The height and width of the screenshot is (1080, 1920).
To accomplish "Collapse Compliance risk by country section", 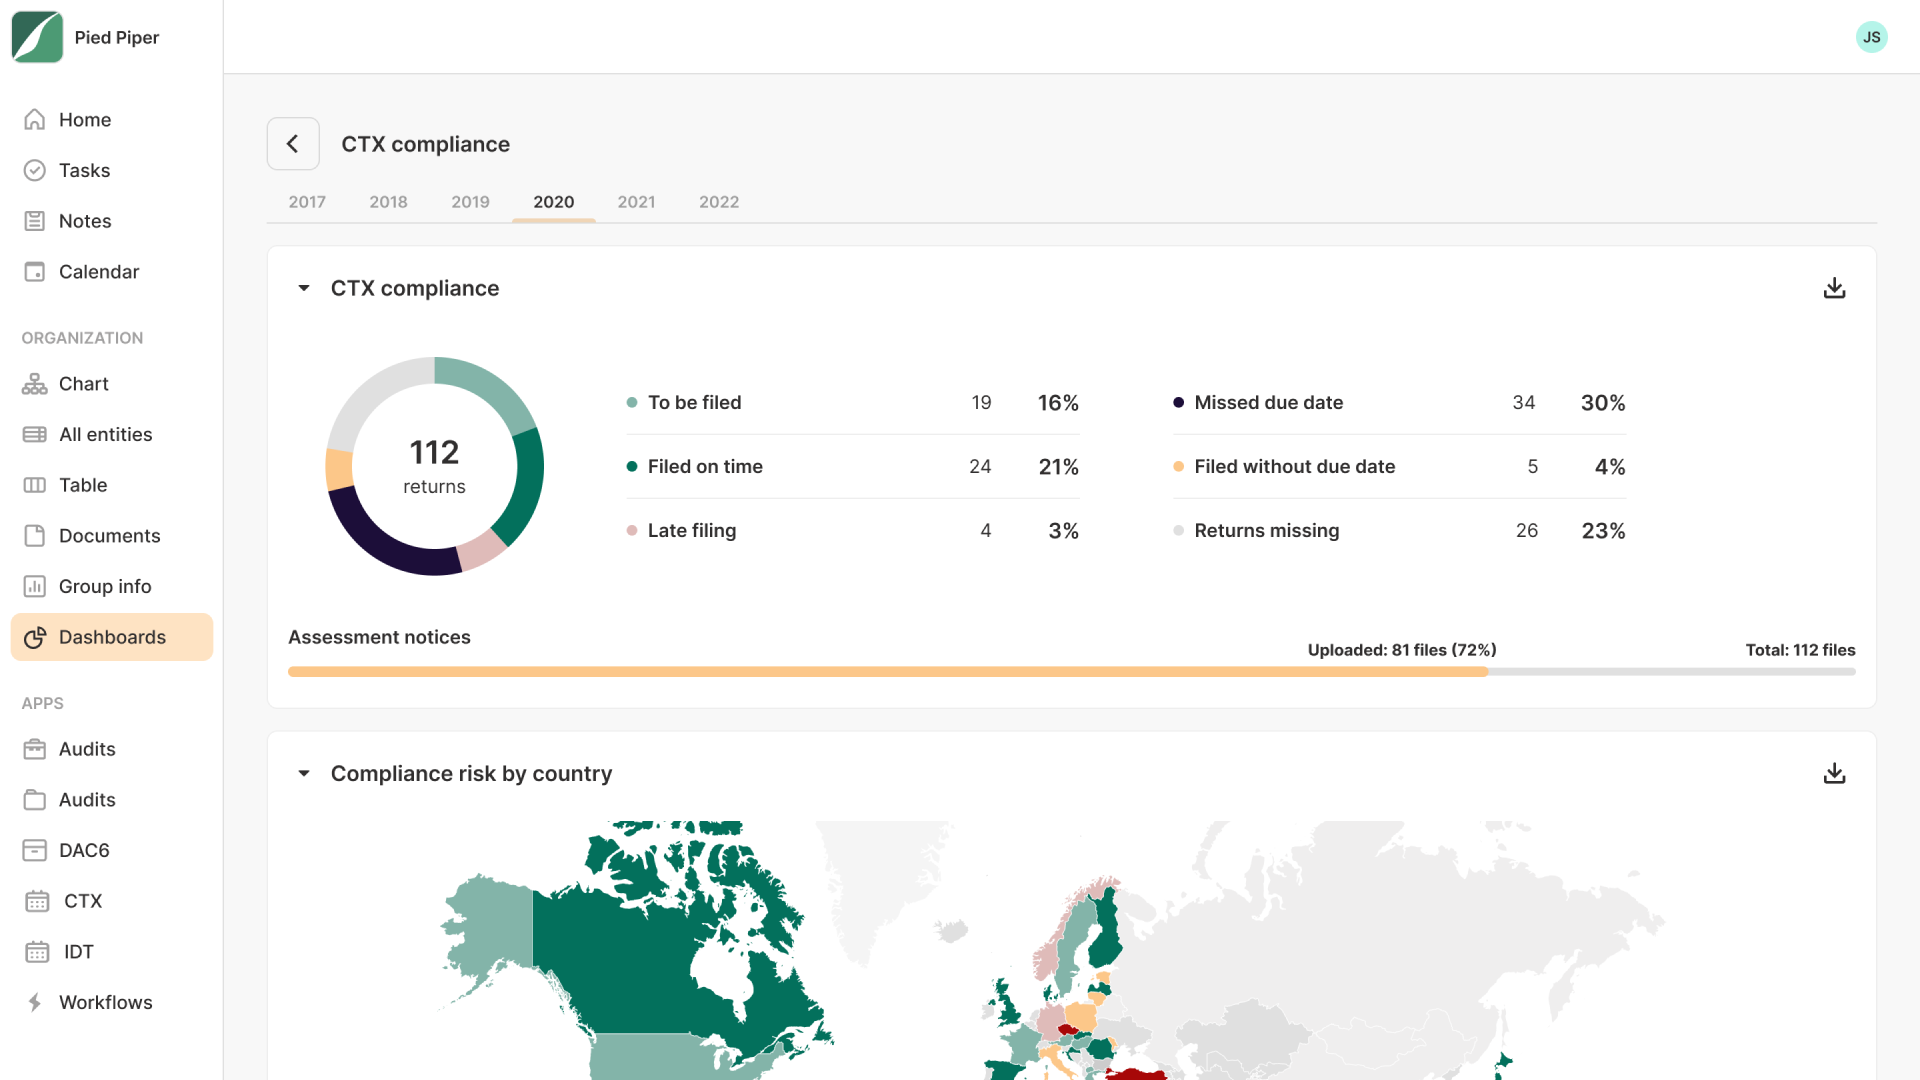I will 304,773.
